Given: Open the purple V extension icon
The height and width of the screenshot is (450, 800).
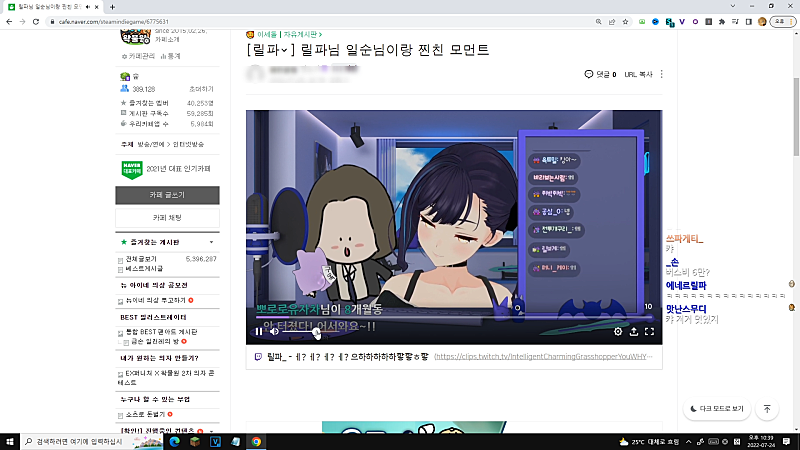Looking at the screenshot, I should [682, 21].
